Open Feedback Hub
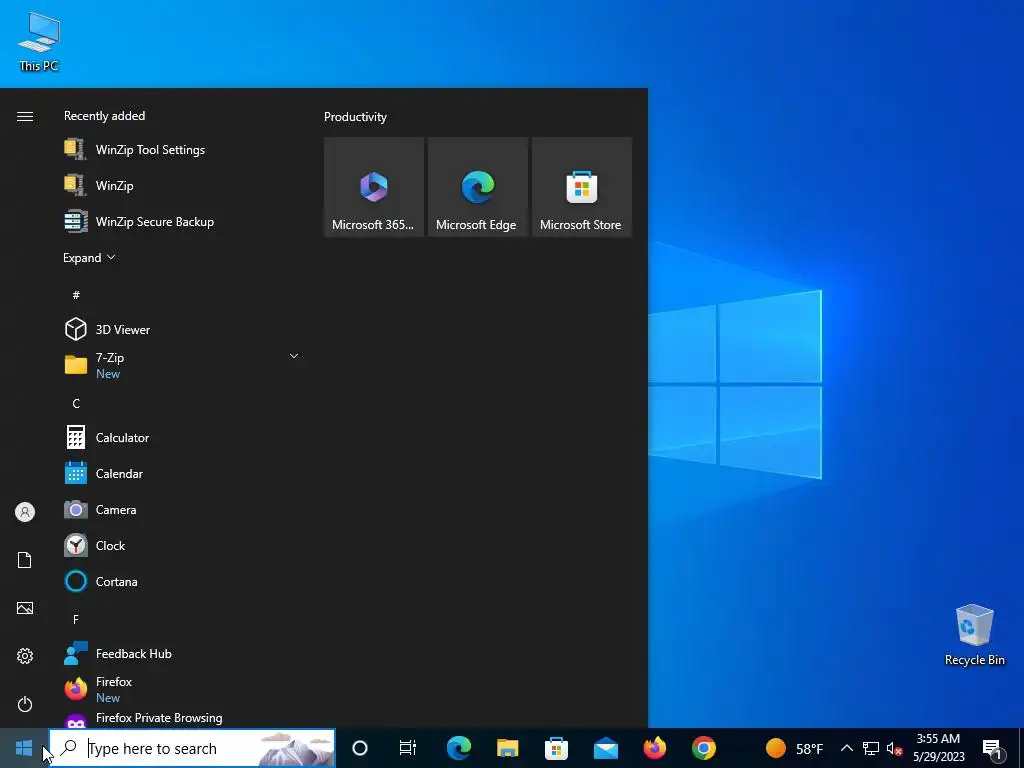Viewport: 1024px width, 768px height. tap(183, 653)
